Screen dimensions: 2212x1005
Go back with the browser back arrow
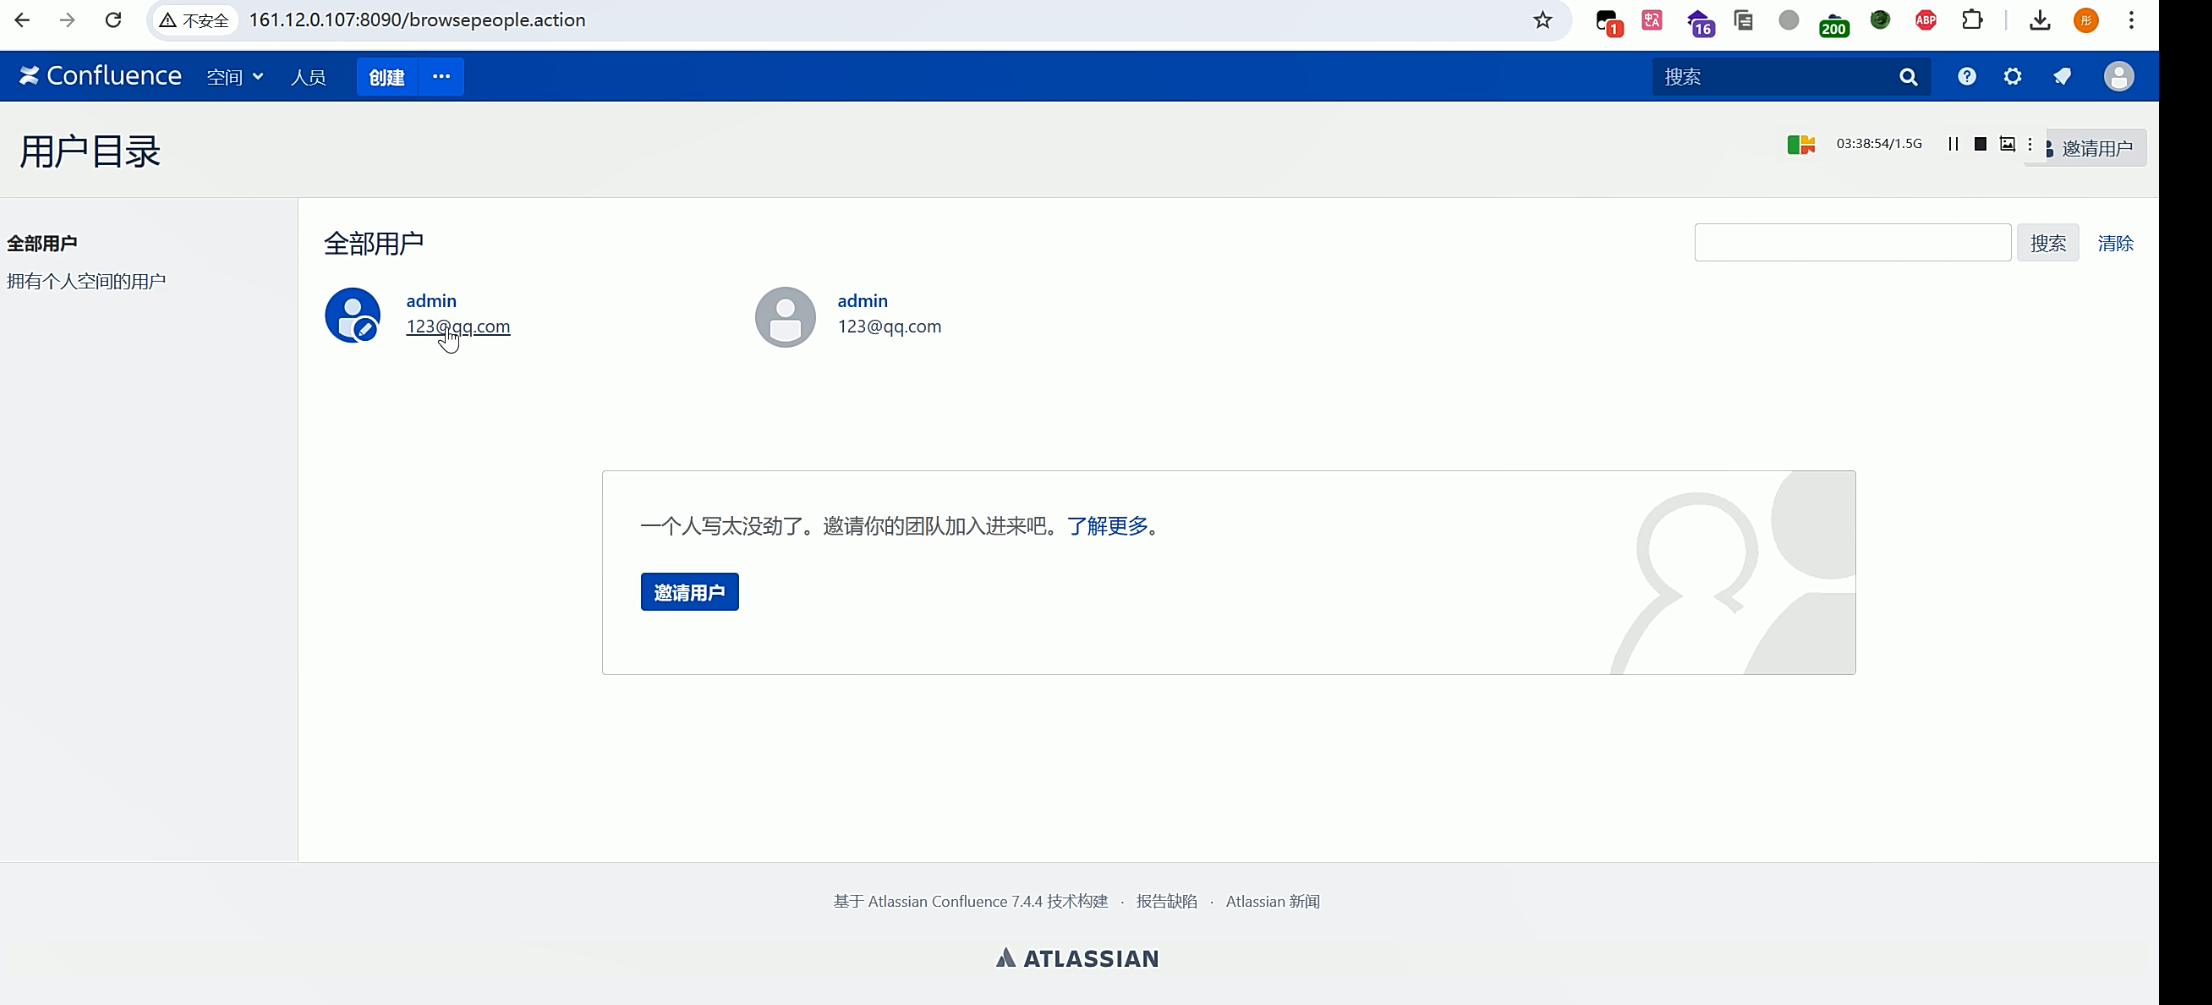[22, 20]
